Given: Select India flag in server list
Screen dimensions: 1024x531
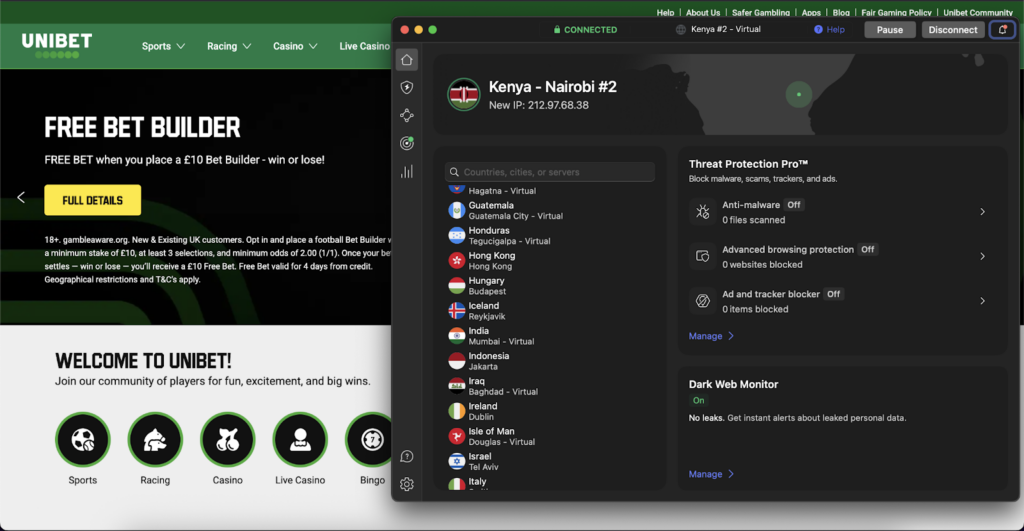Looking at the screenshot, I should pos(456,336).
